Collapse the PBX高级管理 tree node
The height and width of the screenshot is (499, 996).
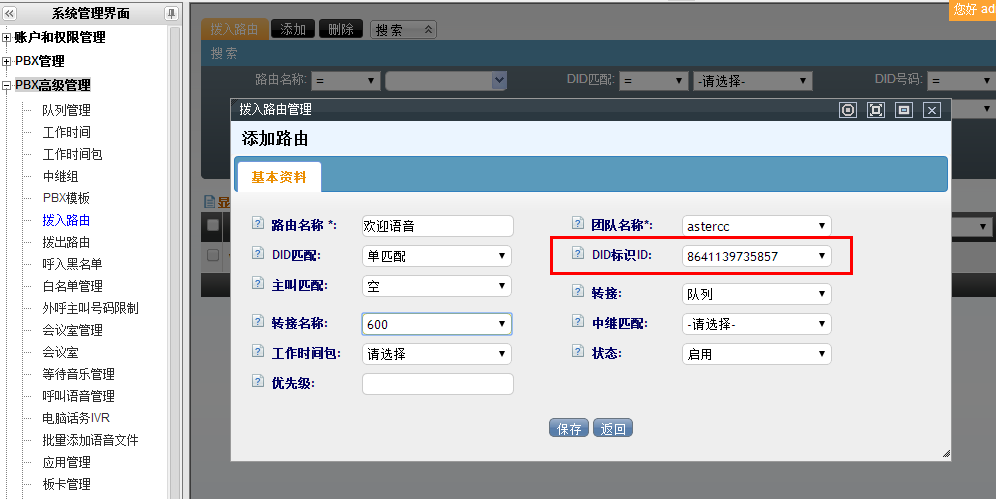[7, 86]
